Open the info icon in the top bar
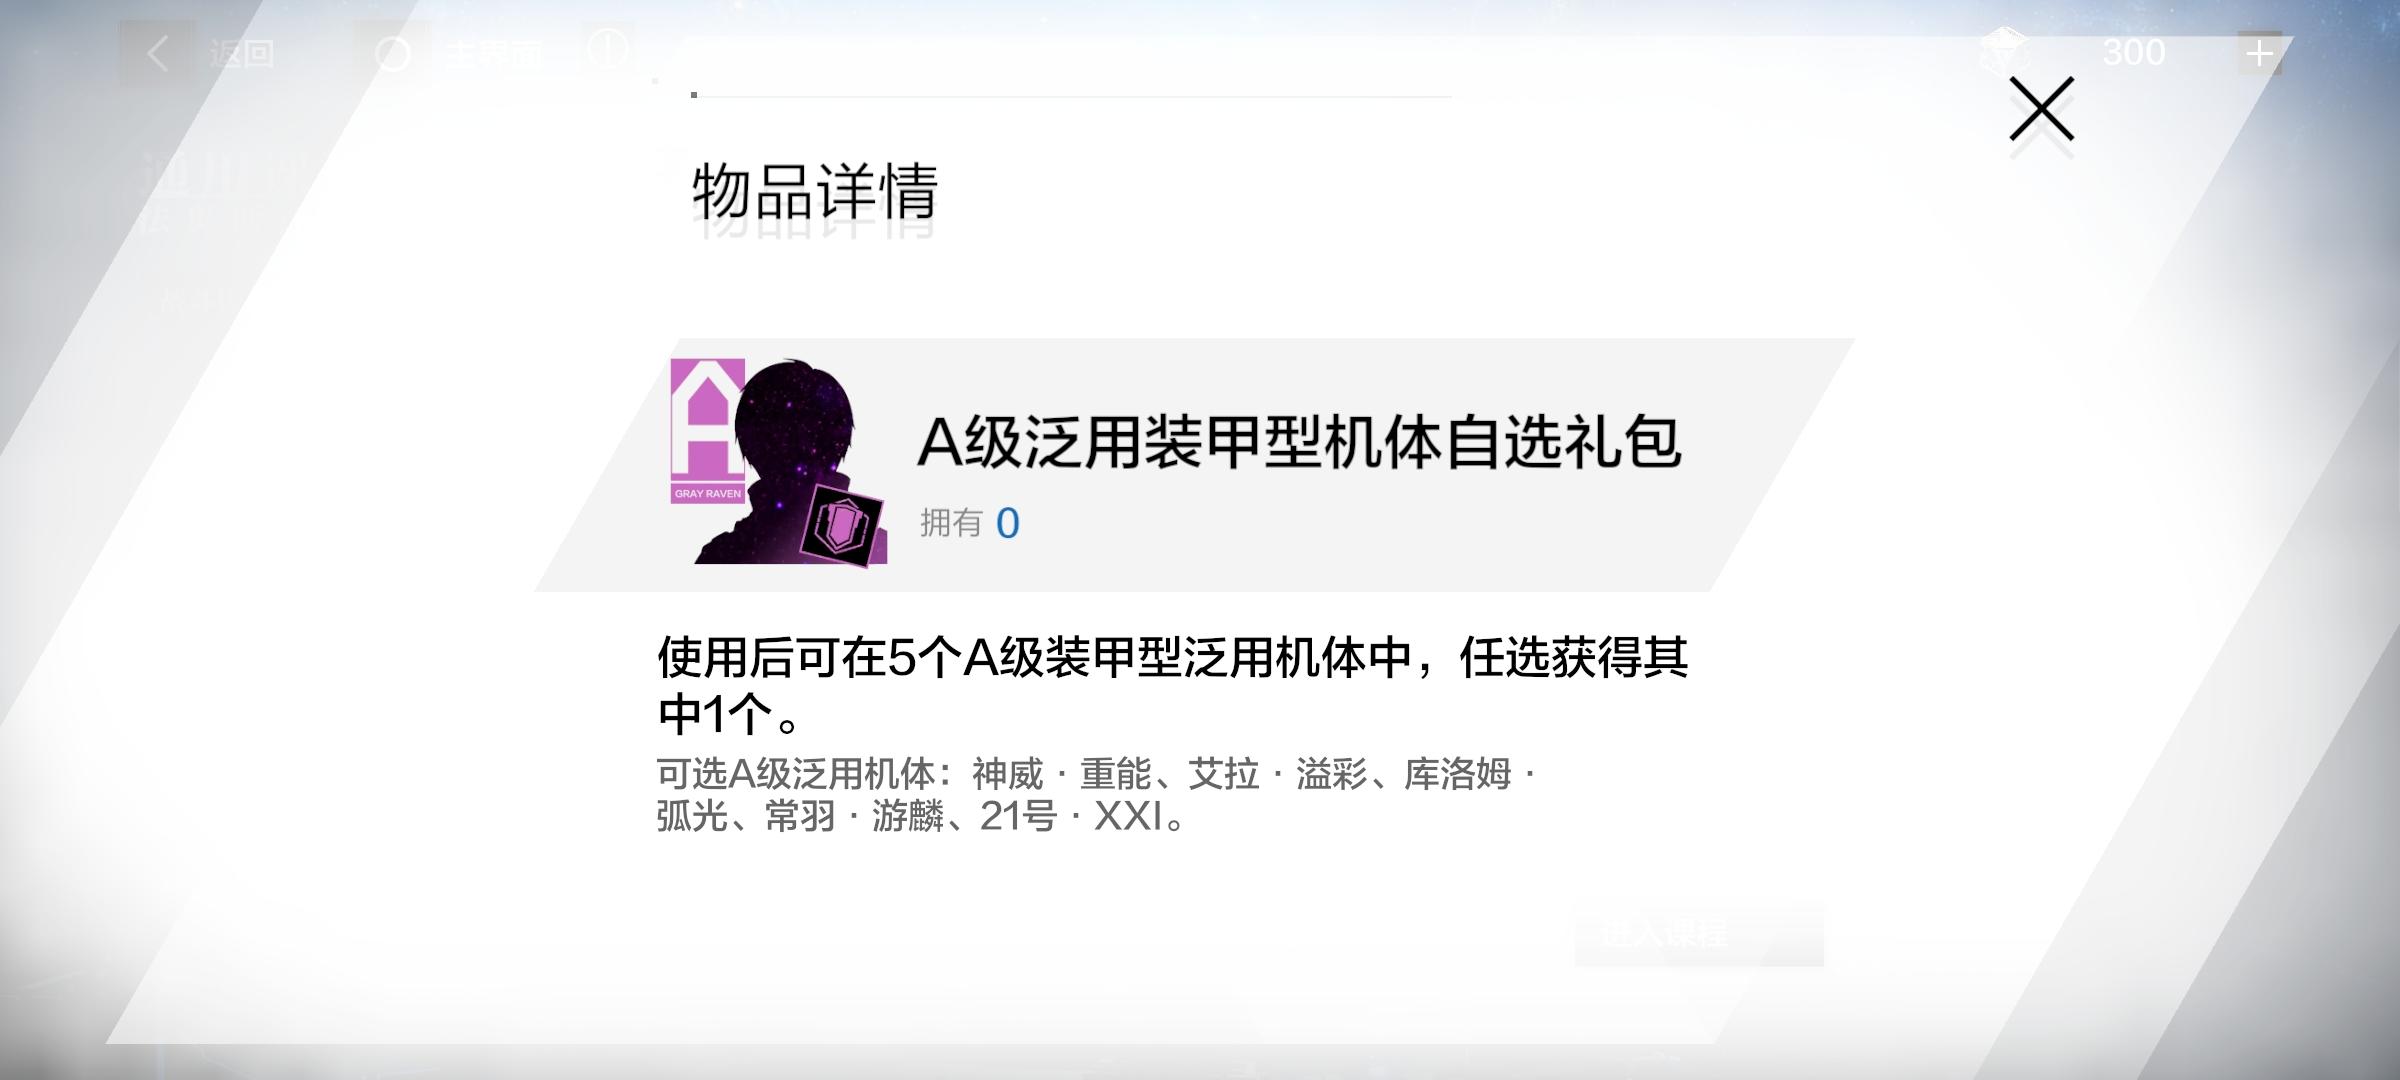This screenshot has width=2400, height=1080. tap(608, 47)
